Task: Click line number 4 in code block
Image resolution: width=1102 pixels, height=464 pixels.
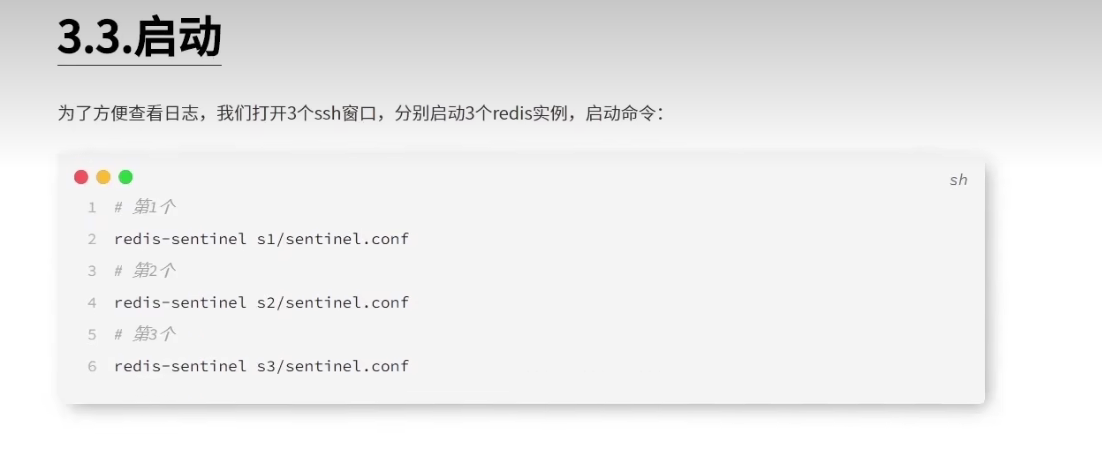Action: pos(92,303)
